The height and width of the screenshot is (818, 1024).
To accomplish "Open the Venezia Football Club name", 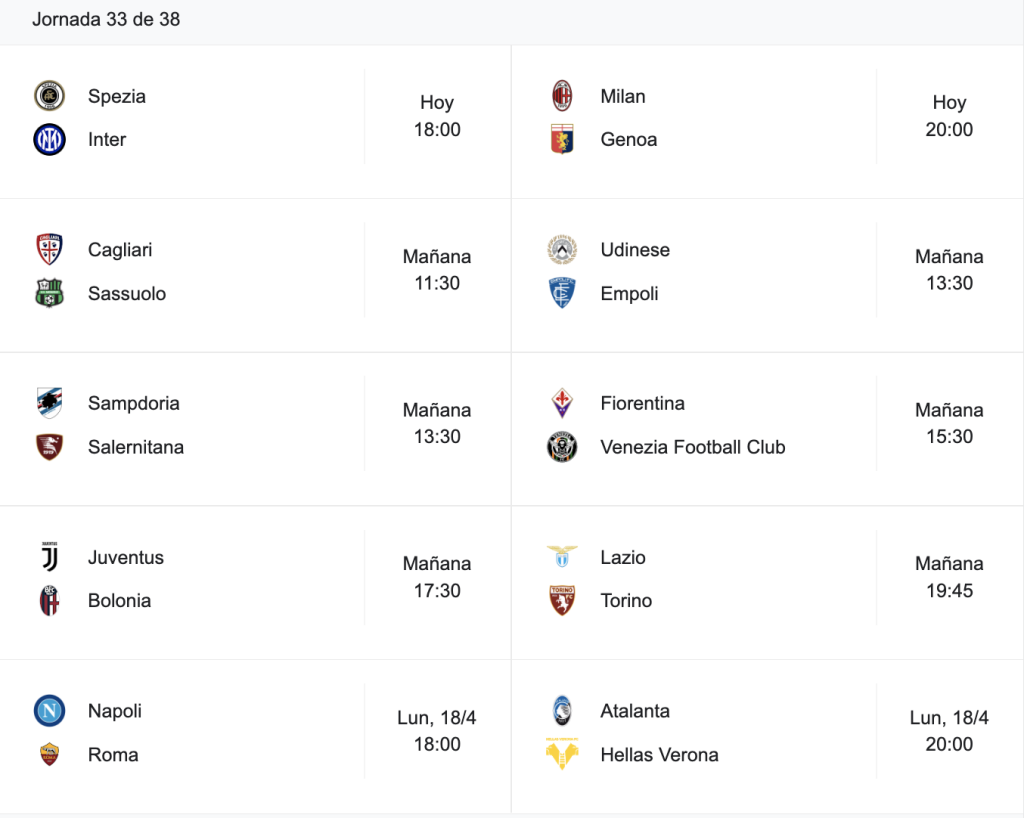I will pyautogui.click(x=693, y=447).
